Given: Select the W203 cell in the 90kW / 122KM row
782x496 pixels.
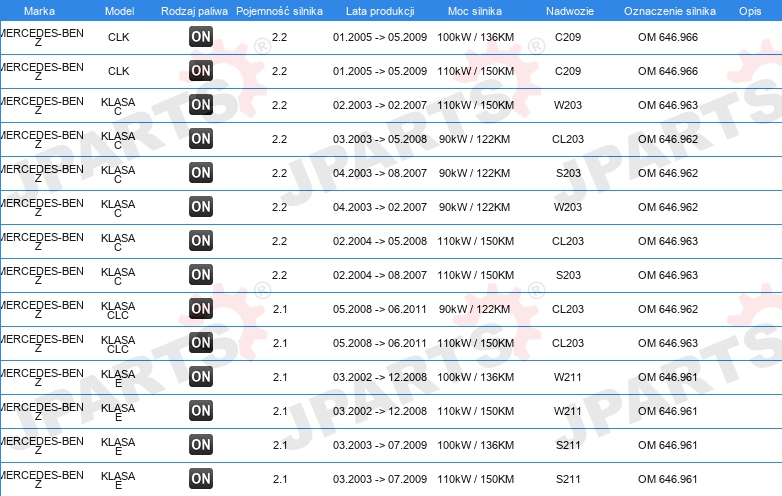Looking at the screenshot, I should [x=568, y=207].
